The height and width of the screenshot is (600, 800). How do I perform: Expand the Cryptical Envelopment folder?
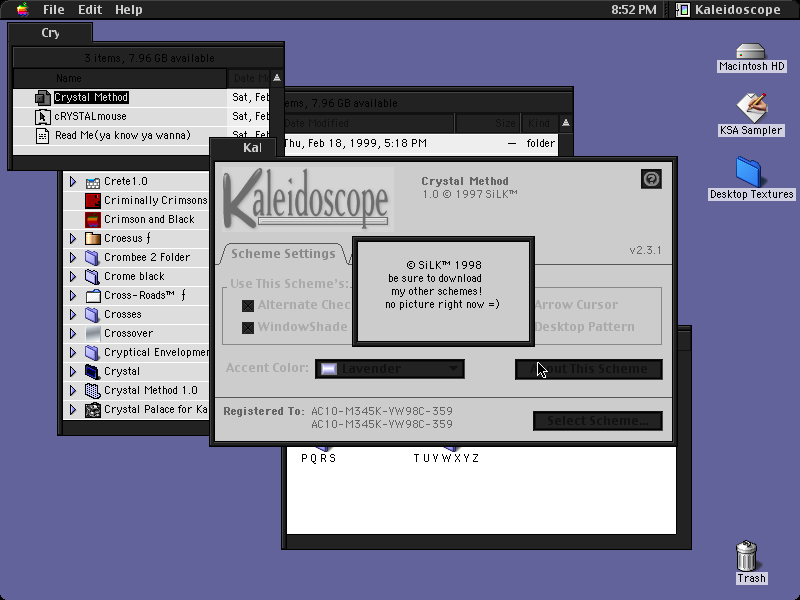pyautogui.click(x=73, y=353)
